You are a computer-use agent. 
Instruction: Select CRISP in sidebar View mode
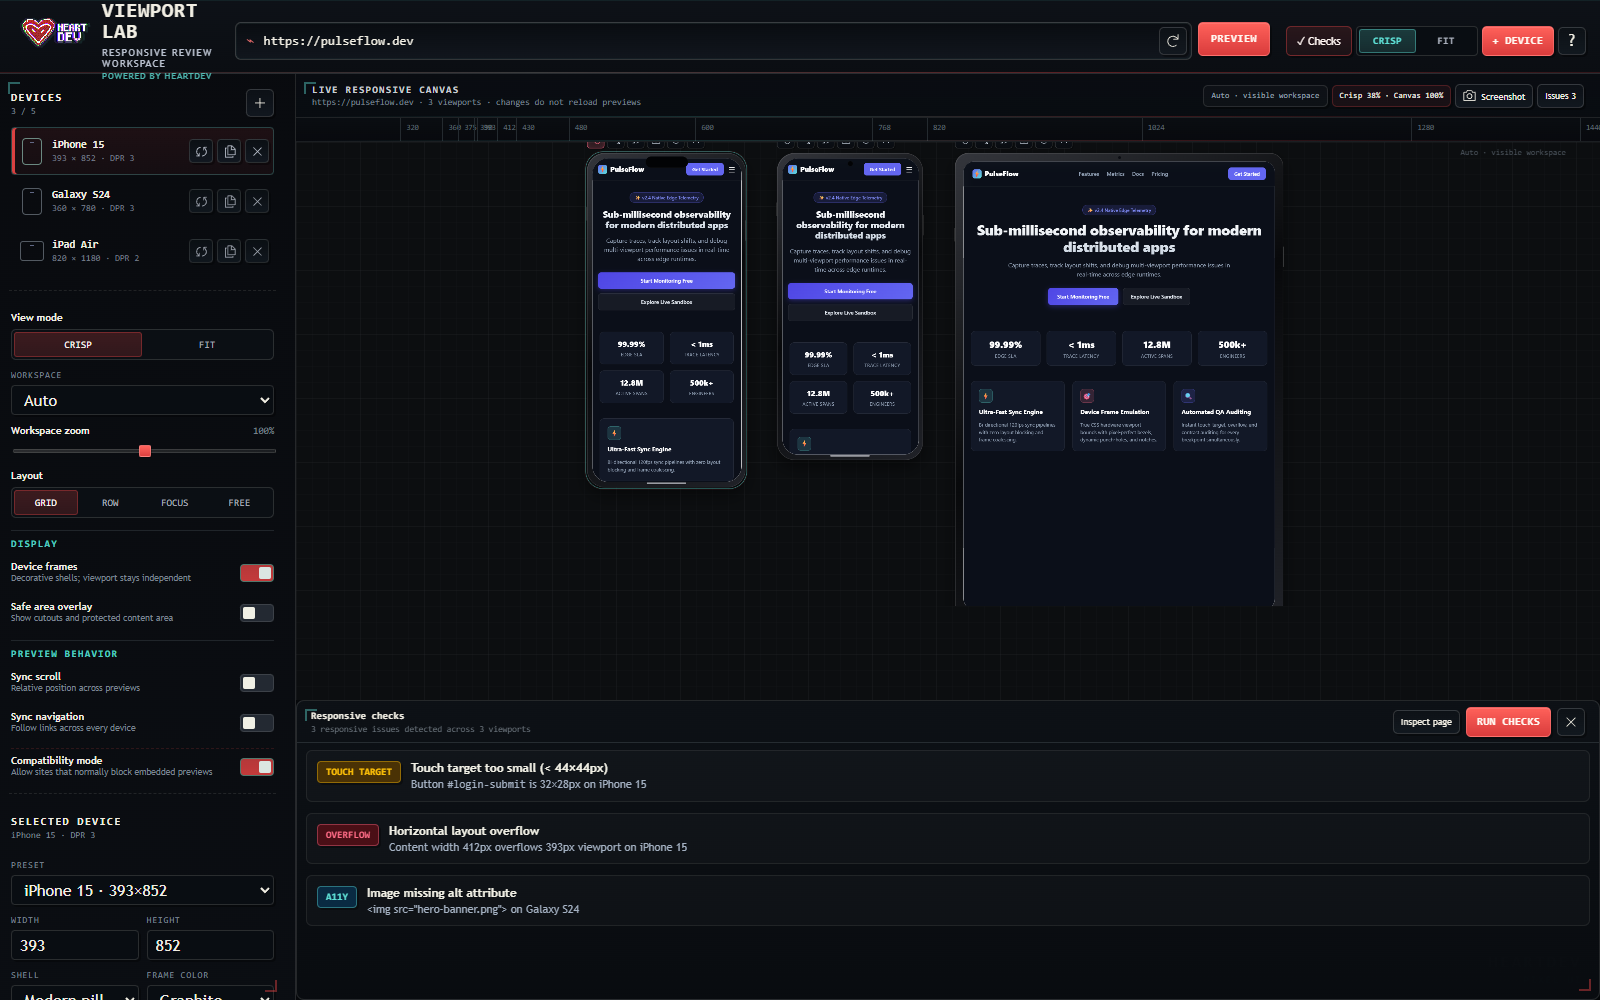tap(78, 345)
